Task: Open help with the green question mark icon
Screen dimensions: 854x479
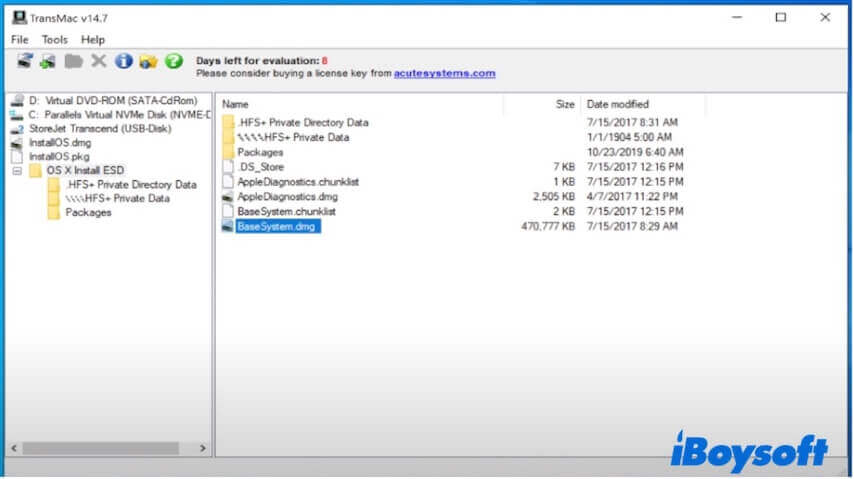Action: tap(174, 62)
